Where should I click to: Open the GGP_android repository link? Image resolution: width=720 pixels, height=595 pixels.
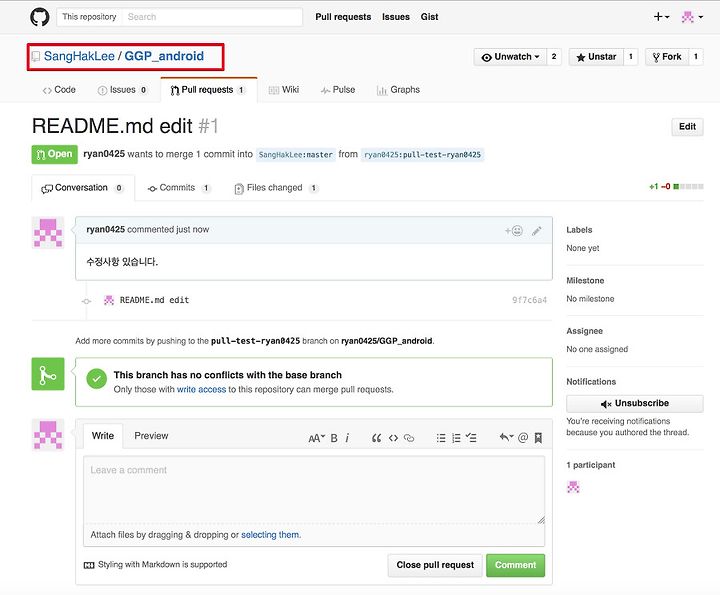(164, 56)
